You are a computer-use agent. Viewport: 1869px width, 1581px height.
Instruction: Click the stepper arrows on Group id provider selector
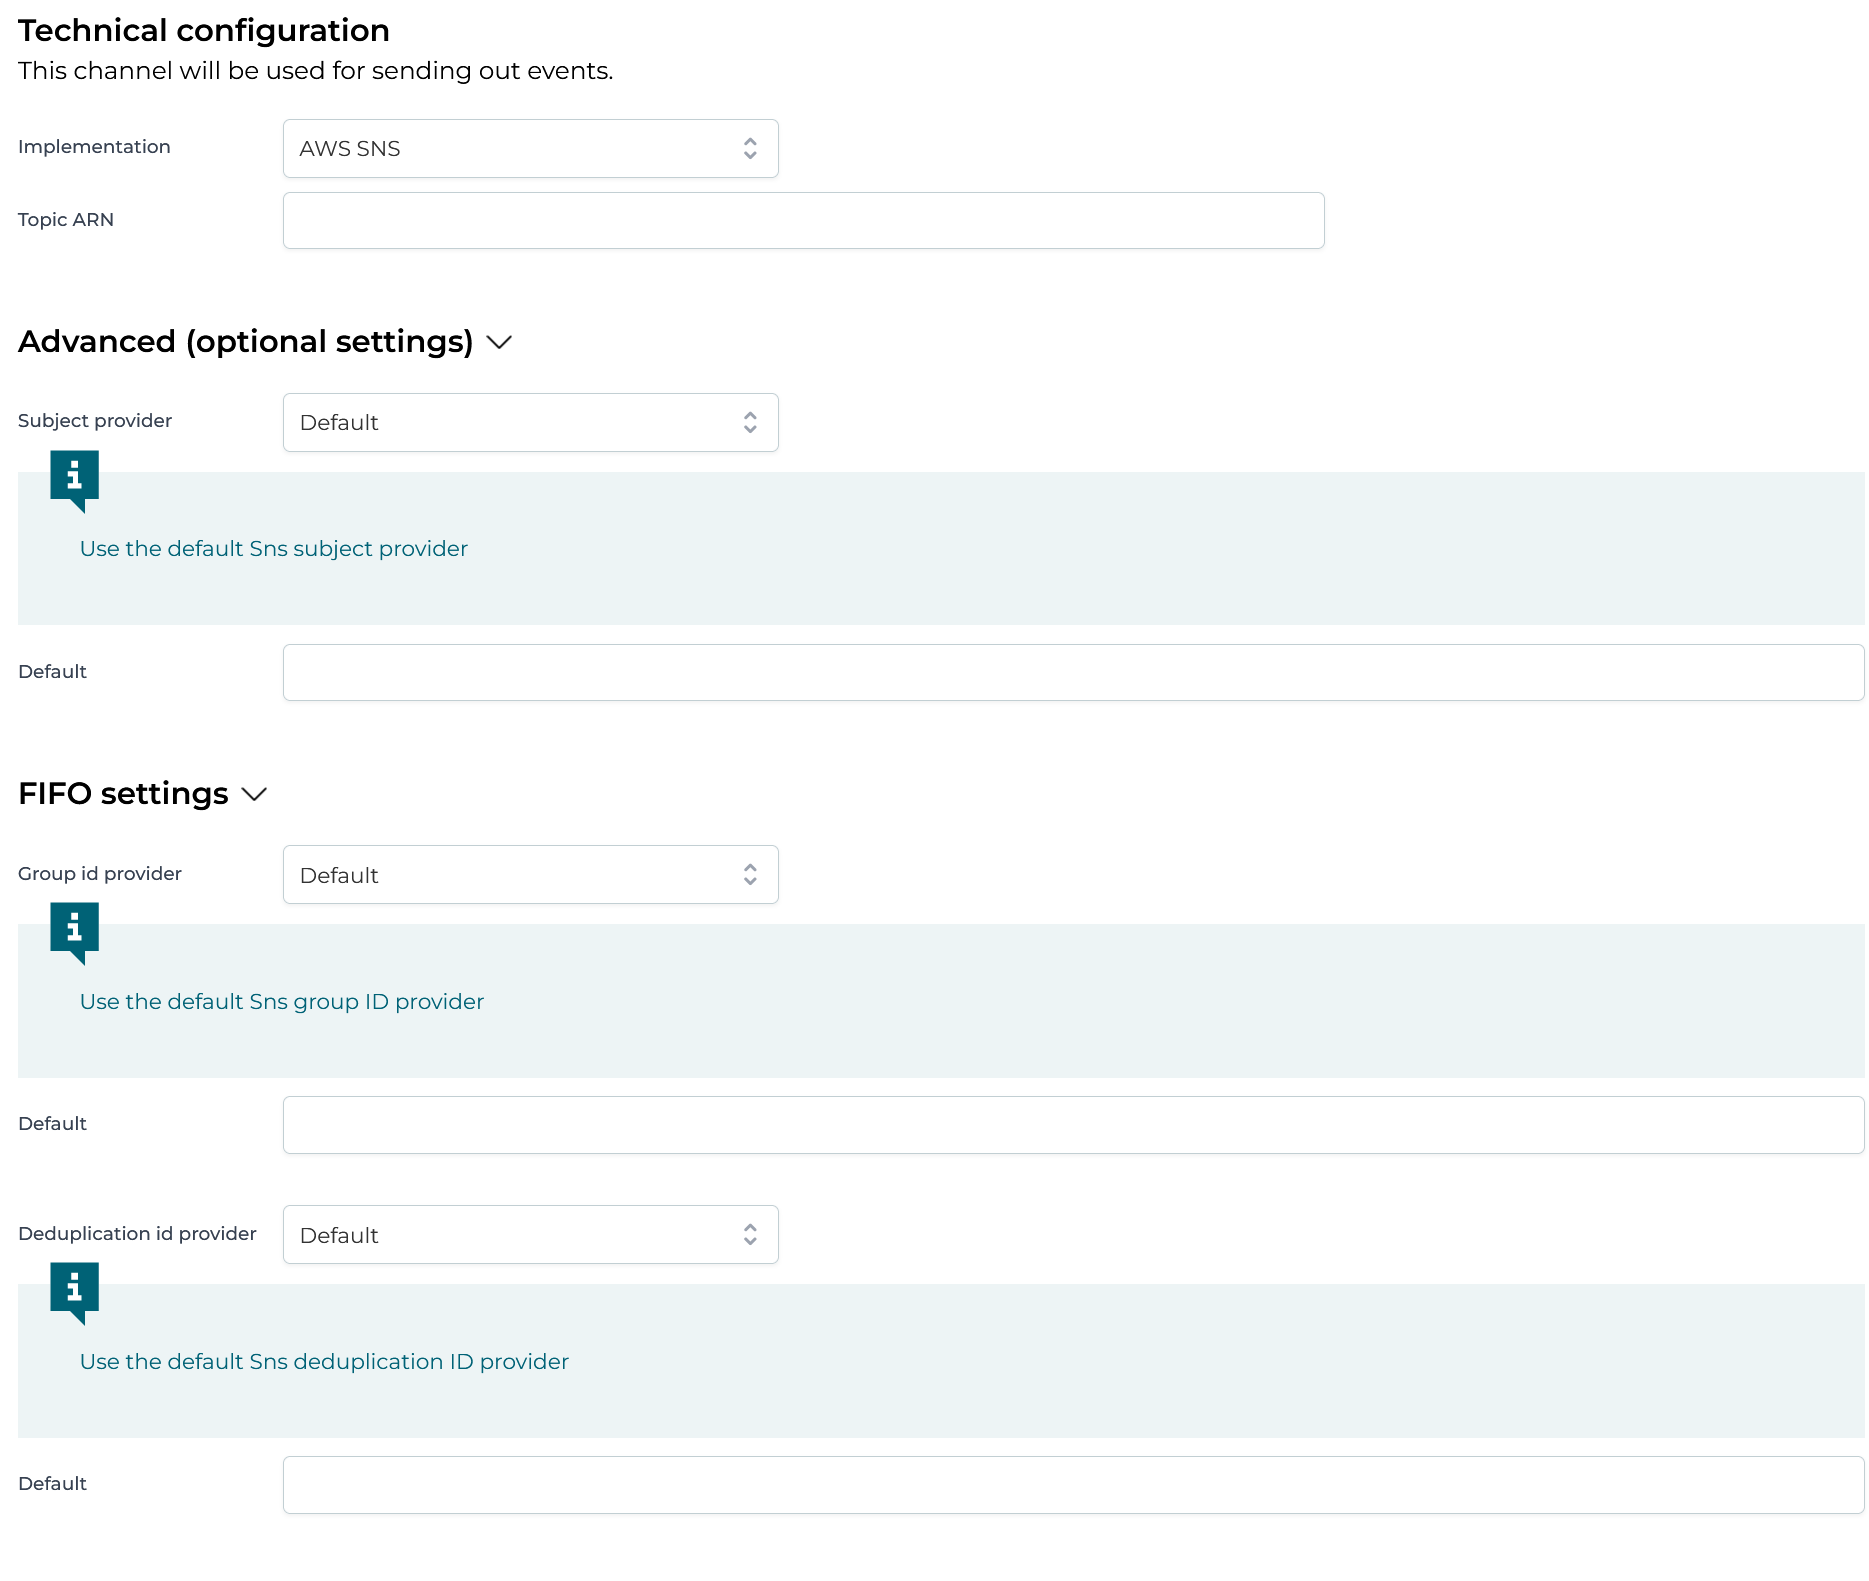(750, 874)
